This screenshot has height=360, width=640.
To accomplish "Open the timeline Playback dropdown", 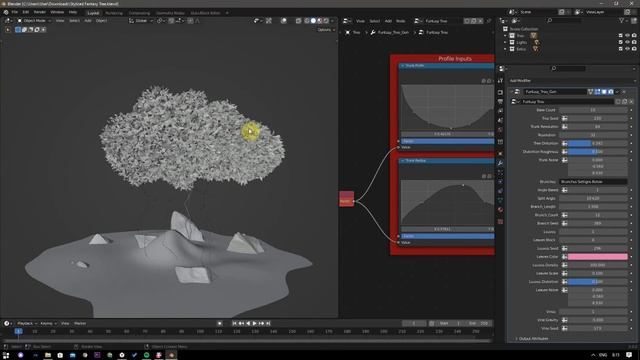I will pos(27,323).
